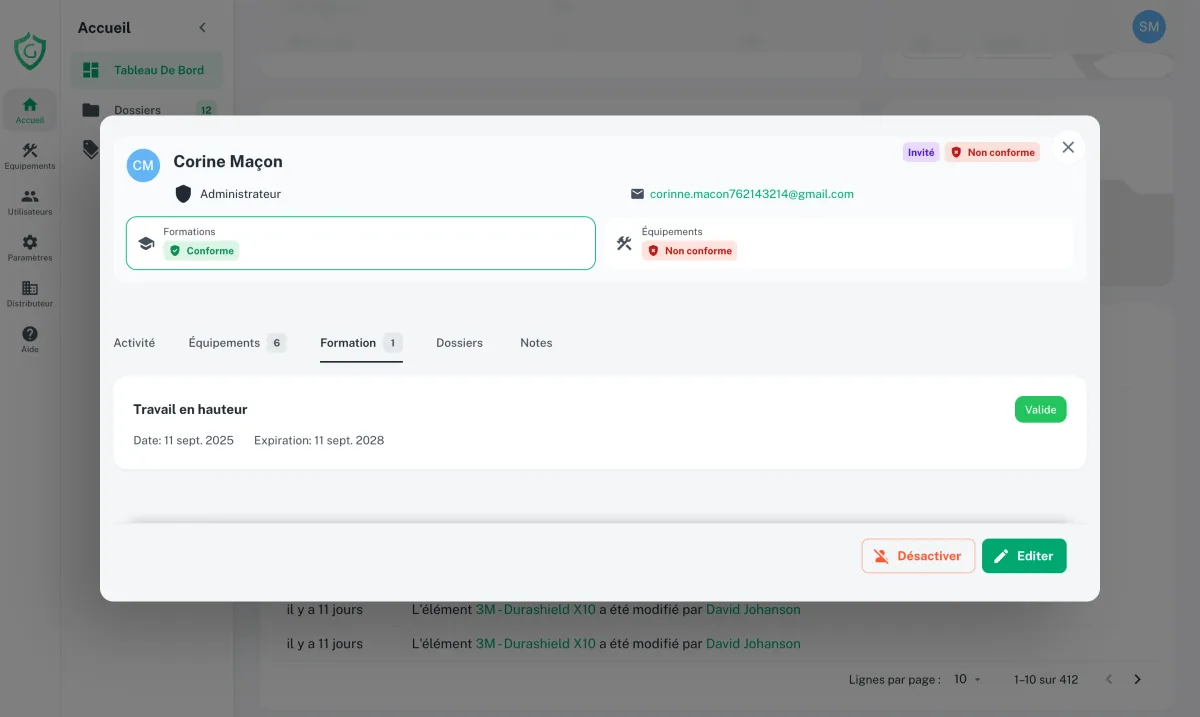
Task: Open David Johanson link in last row
Action: tap(753, 644)
